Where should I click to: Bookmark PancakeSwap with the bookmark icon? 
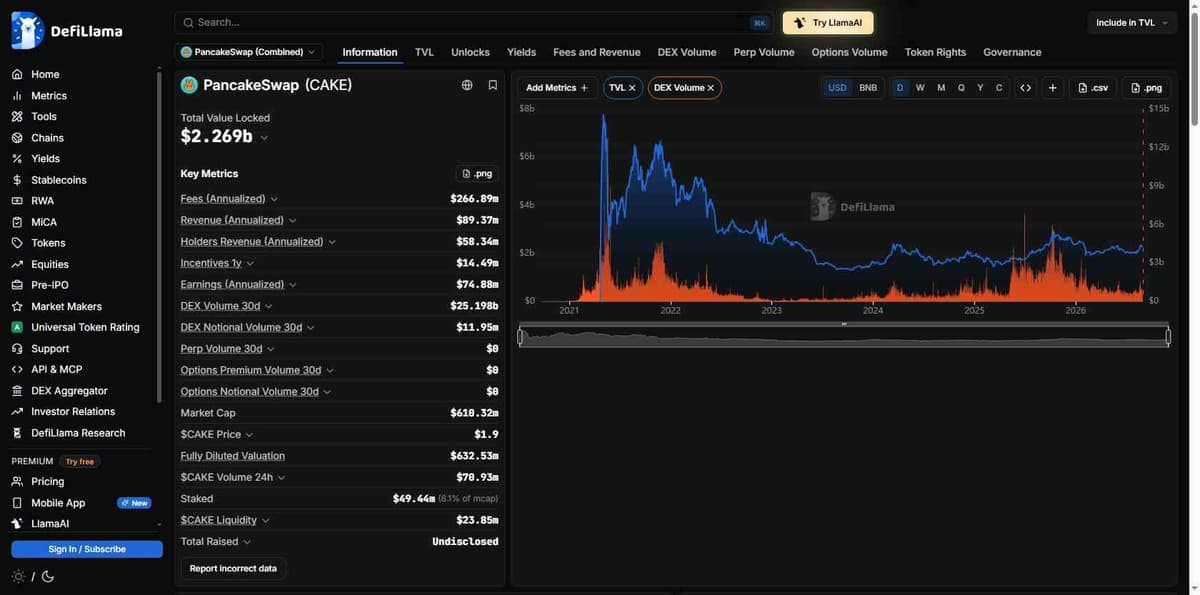click(493, 85)
